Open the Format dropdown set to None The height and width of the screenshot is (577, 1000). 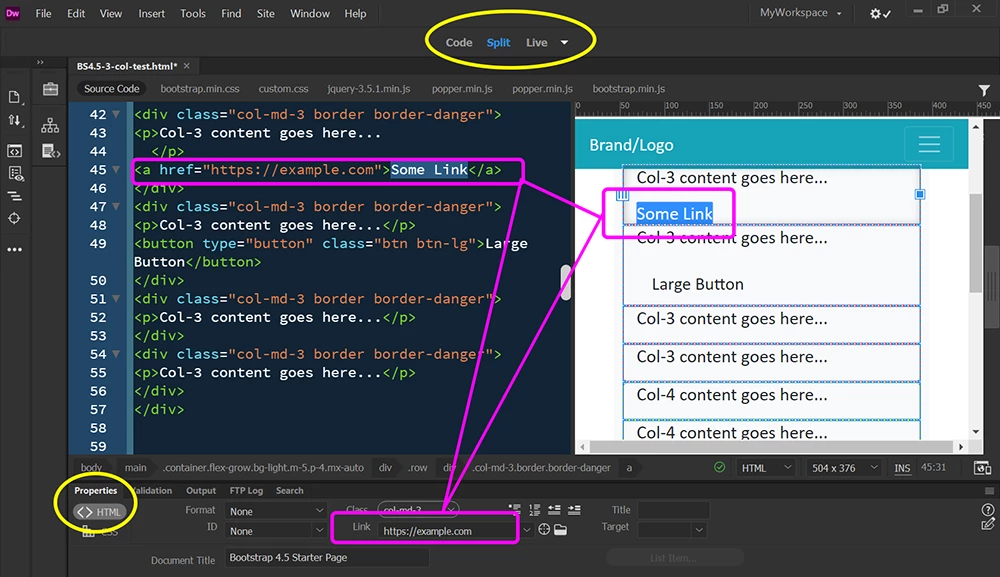[276, 511]
